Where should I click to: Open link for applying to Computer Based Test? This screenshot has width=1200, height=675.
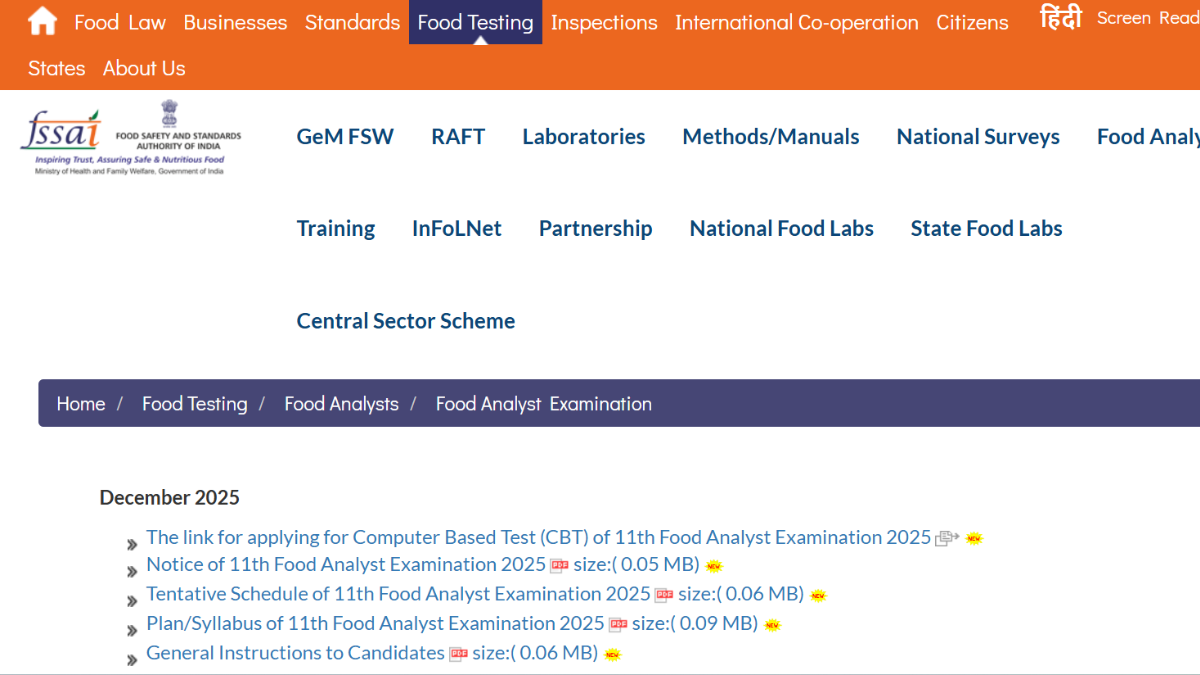point(538,537)
